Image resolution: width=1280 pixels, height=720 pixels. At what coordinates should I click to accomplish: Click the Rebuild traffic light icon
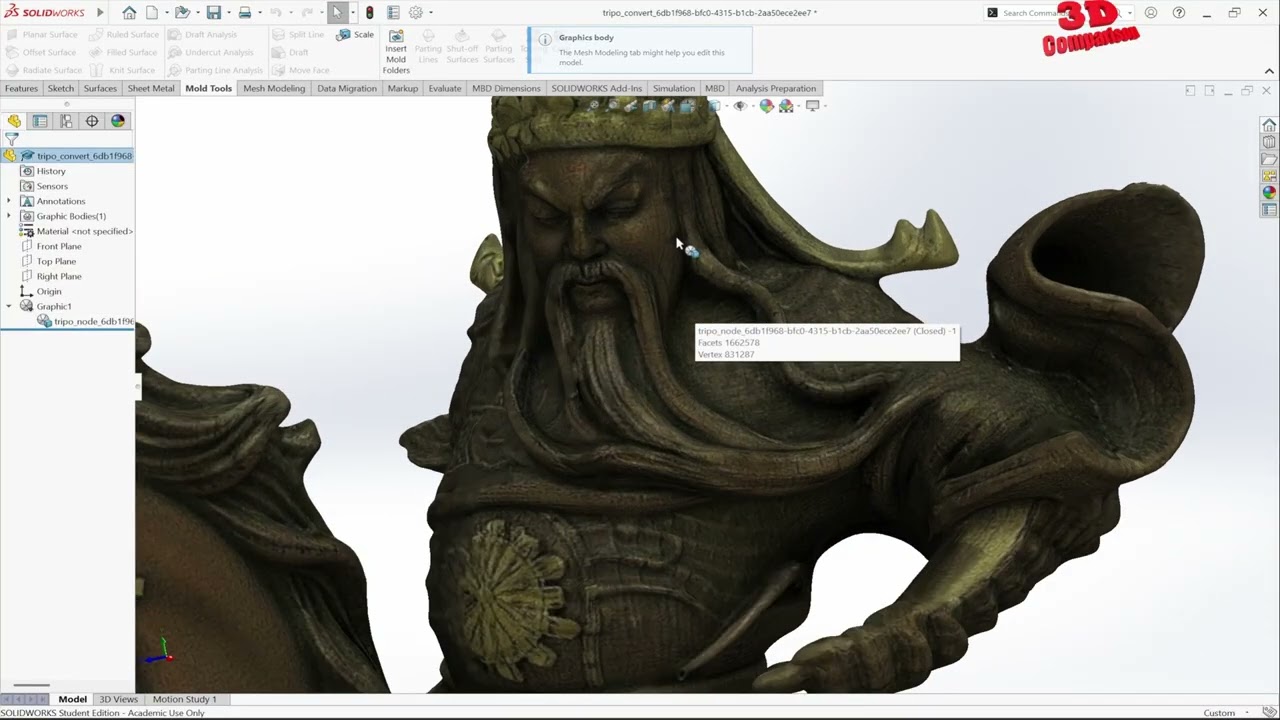(x=370, y=13)
